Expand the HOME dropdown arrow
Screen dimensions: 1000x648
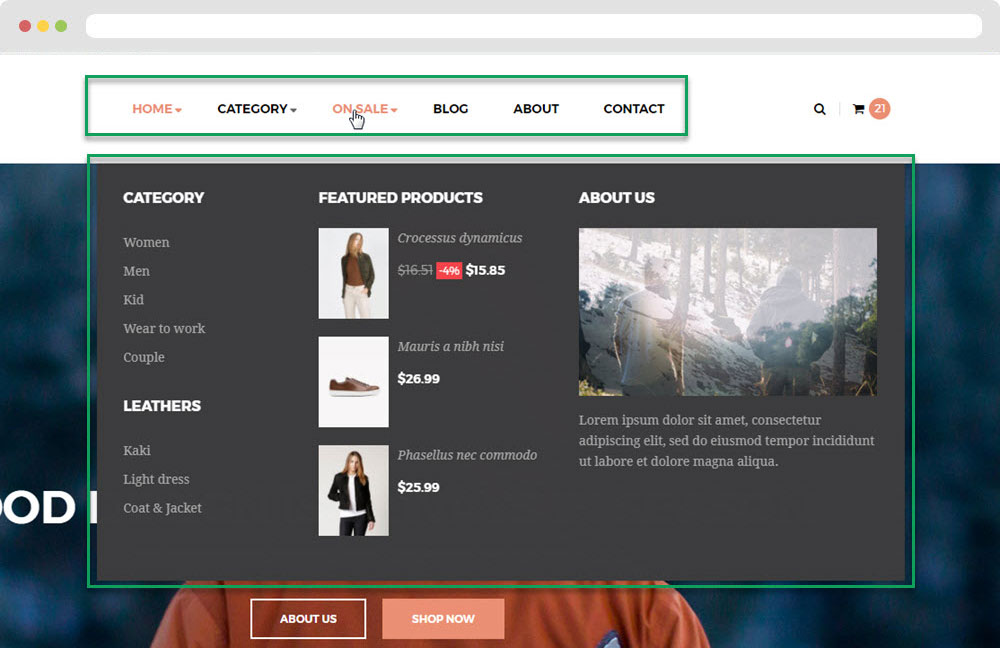[179, 110]
